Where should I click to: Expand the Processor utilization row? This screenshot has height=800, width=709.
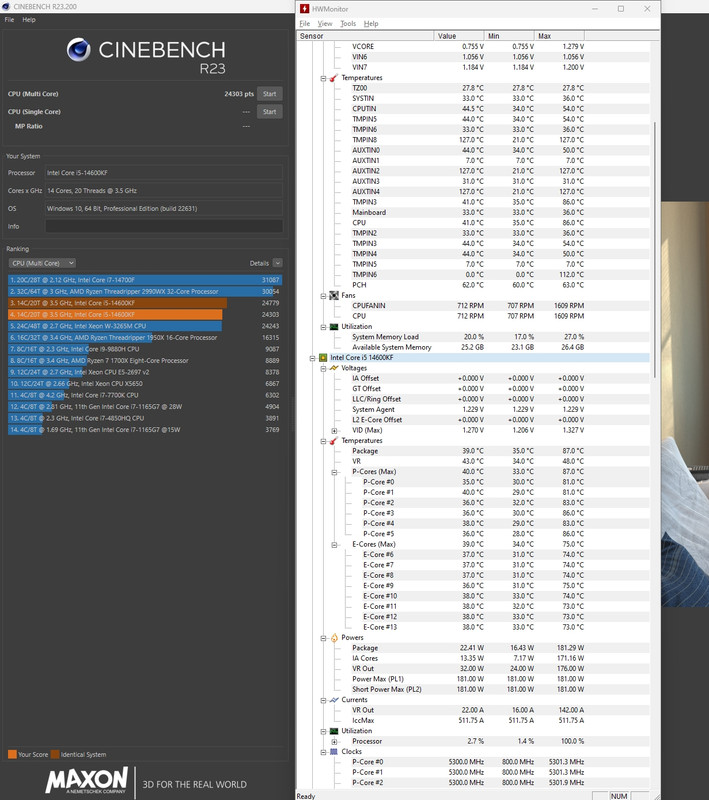coord(334,741)
